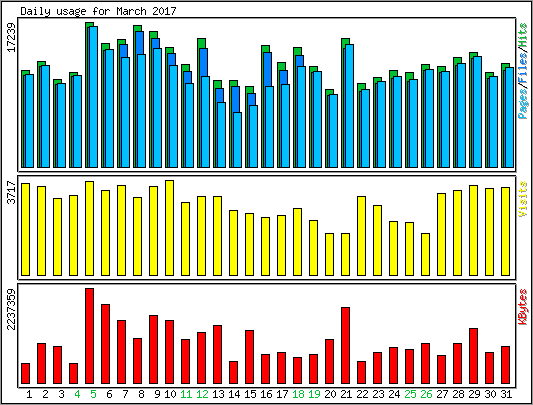Click the yellow visits bar for day 26
Viewport: 533px width, 405px height.
426,254
